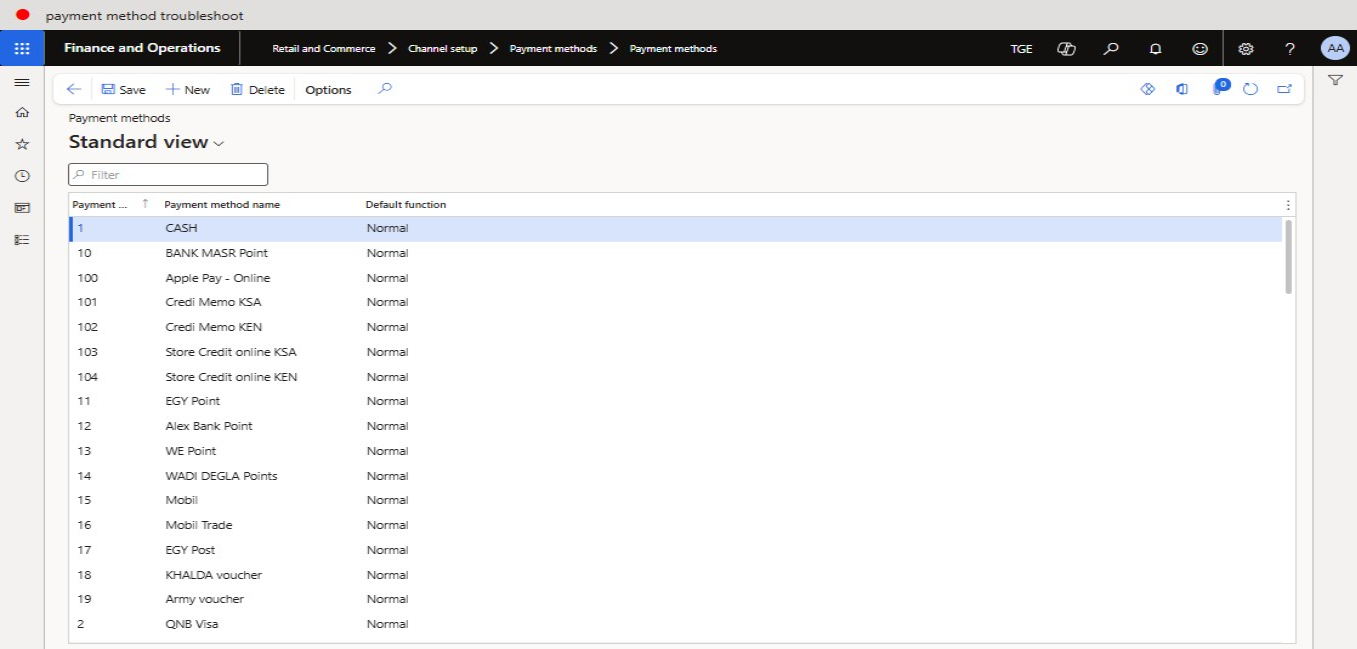The image size is (1357, 649).
Task: Select EGY Point row
Action: 675,401
